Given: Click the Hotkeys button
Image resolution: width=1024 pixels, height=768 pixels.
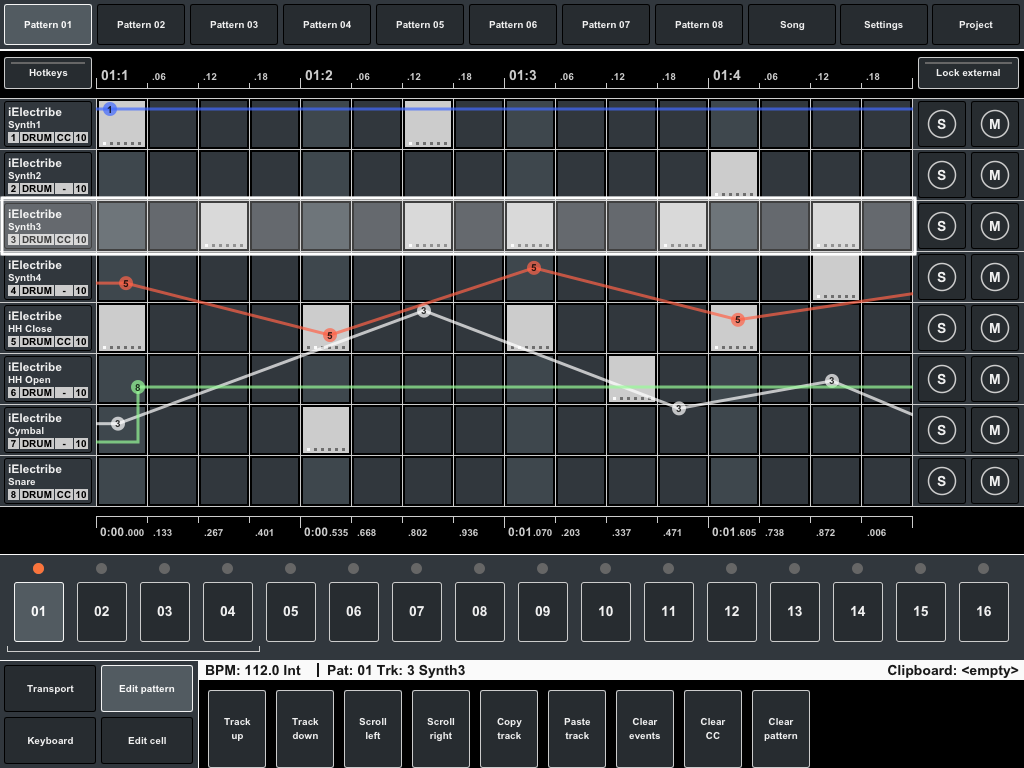Looking at the screenshot, I should [x=49, y=72].
